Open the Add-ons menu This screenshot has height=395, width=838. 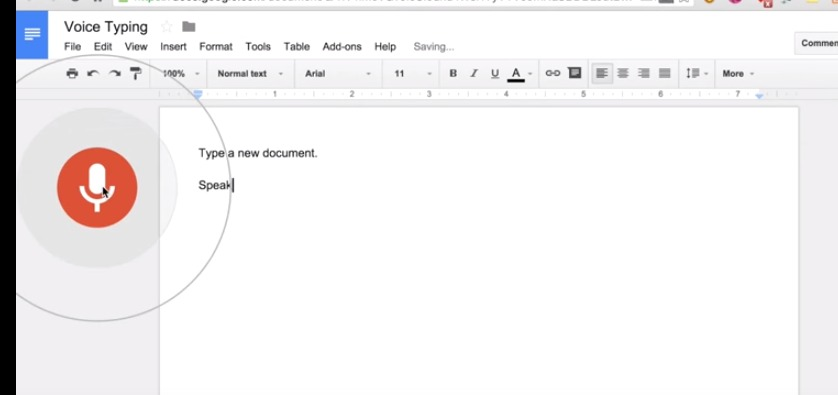pos(342,47)
